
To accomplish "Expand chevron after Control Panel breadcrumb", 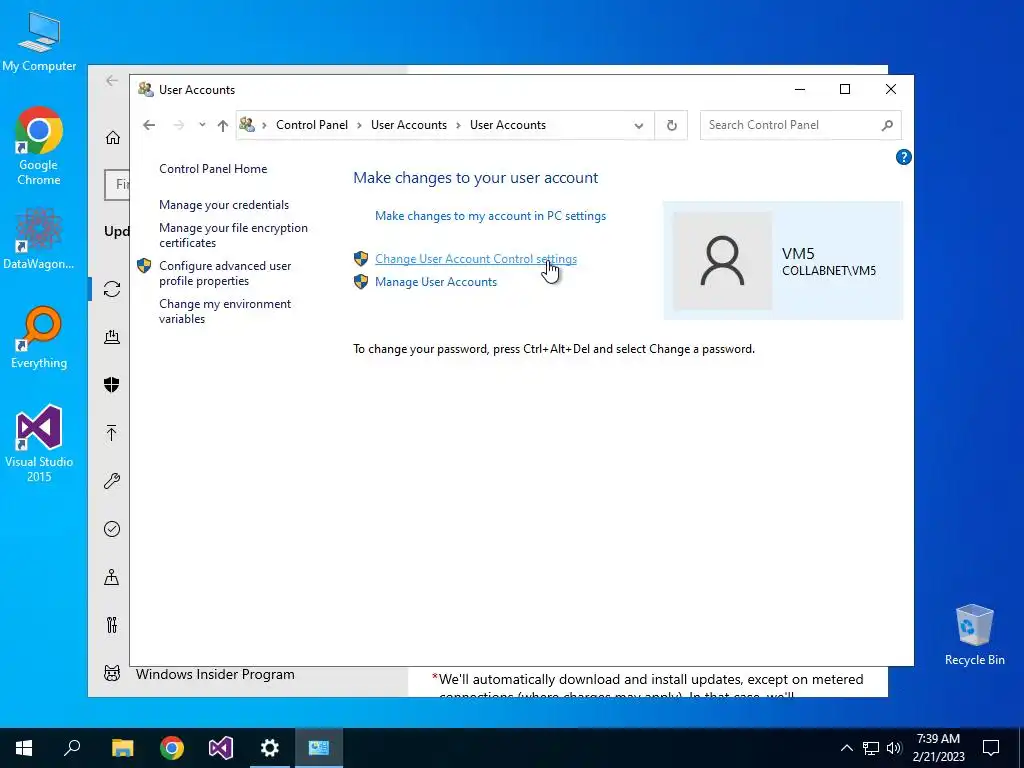I will click(x=359, y=125).
